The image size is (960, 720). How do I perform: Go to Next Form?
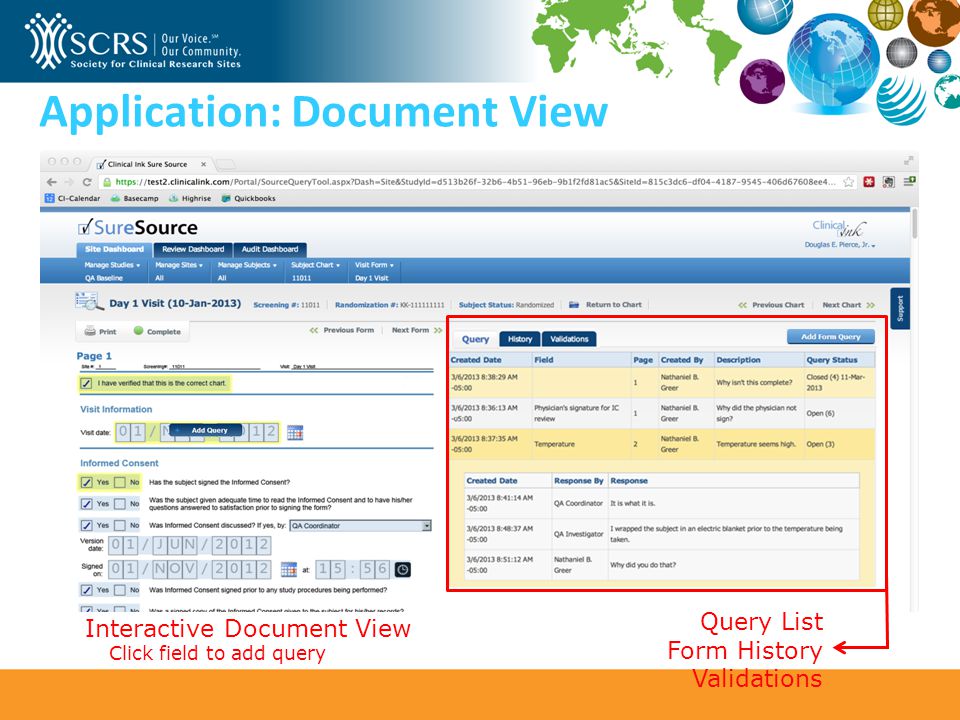(x=417, y=330)
